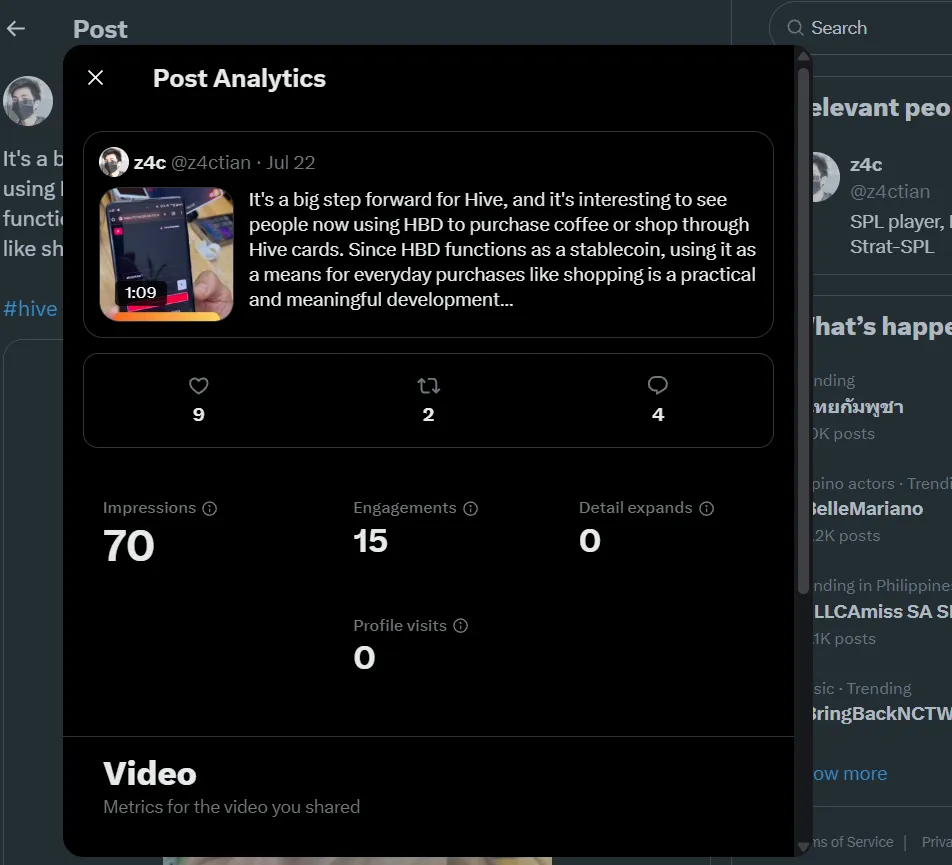Open z4c profile in Relevant people
The height and width of the screenshot is (865, 952).
pos(866,165)
